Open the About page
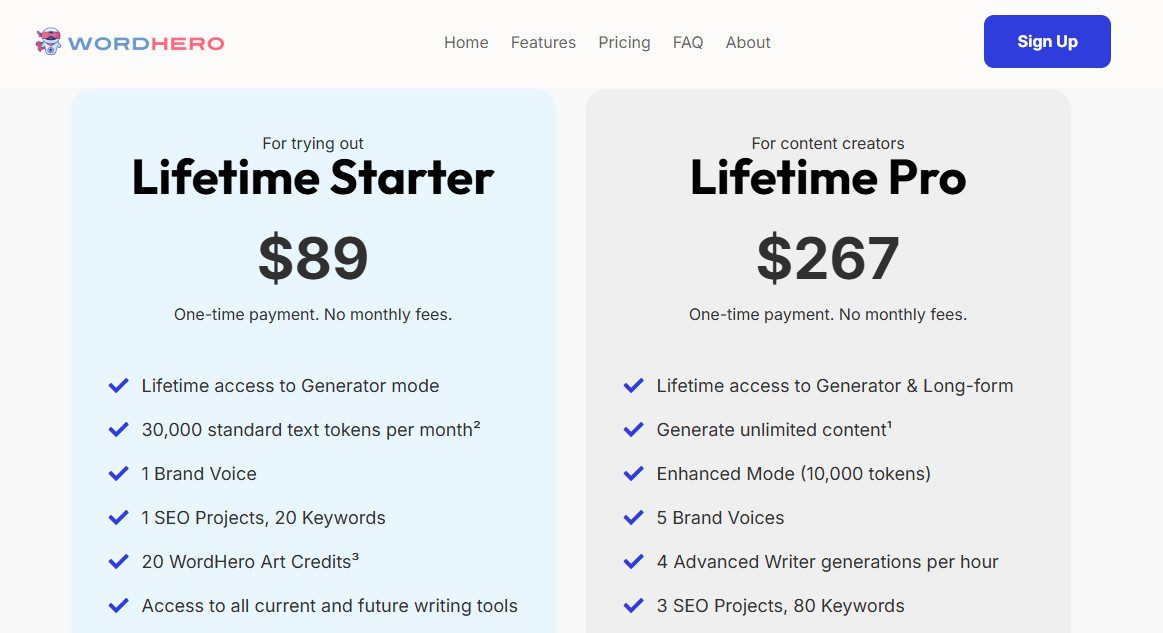Viewport: 1163px width, 633px height. tap(748, 42)
